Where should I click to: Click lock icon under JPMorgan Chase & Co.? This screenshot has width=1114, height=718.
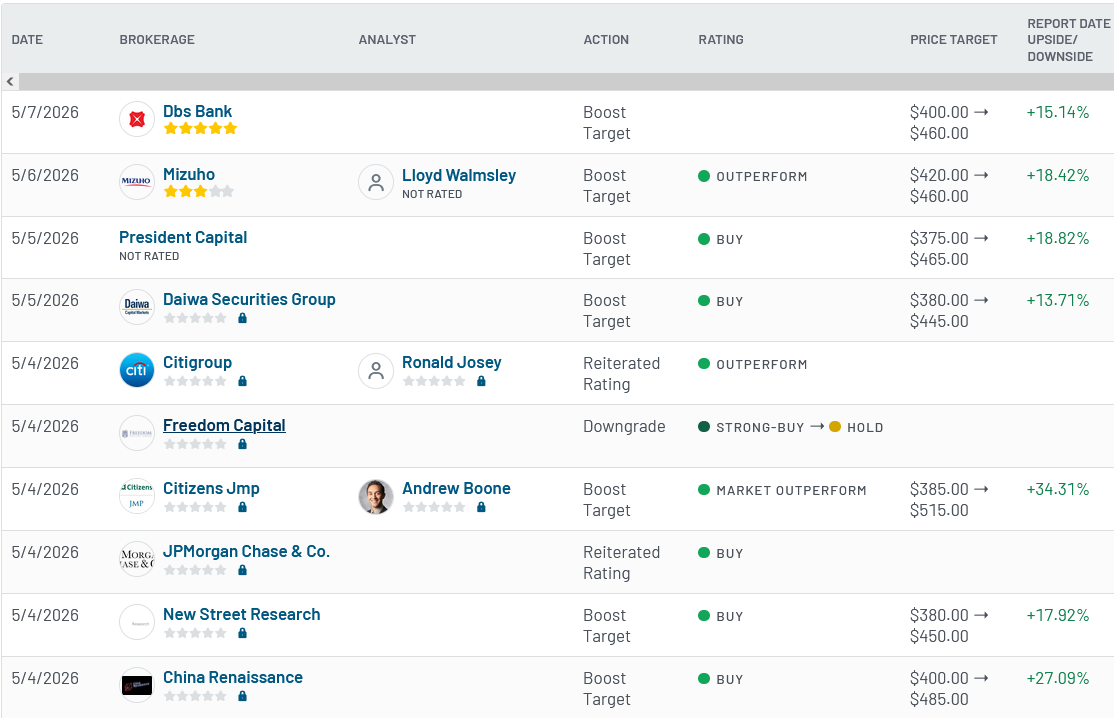tap(242, 570)
